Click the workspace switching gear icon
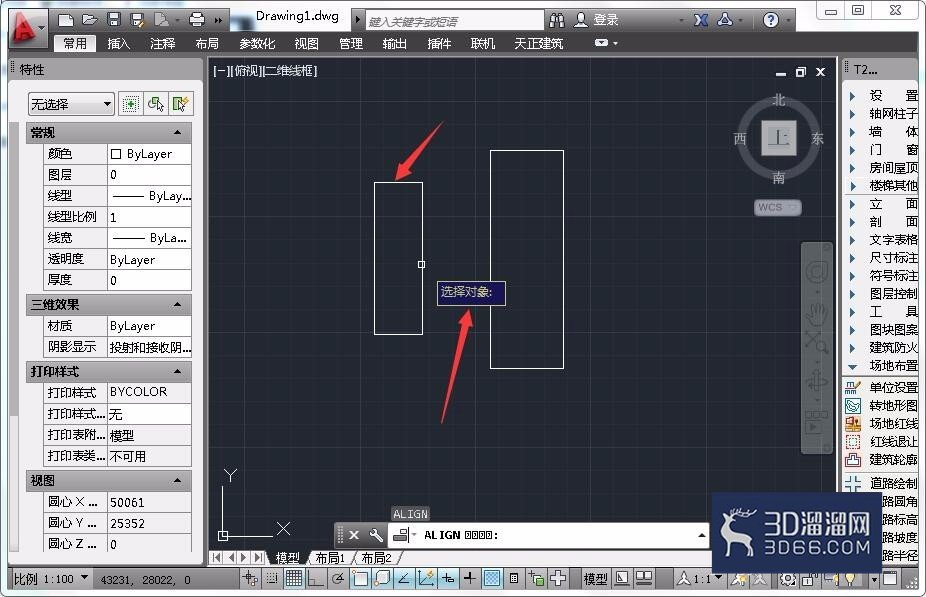 pos(787,579)
